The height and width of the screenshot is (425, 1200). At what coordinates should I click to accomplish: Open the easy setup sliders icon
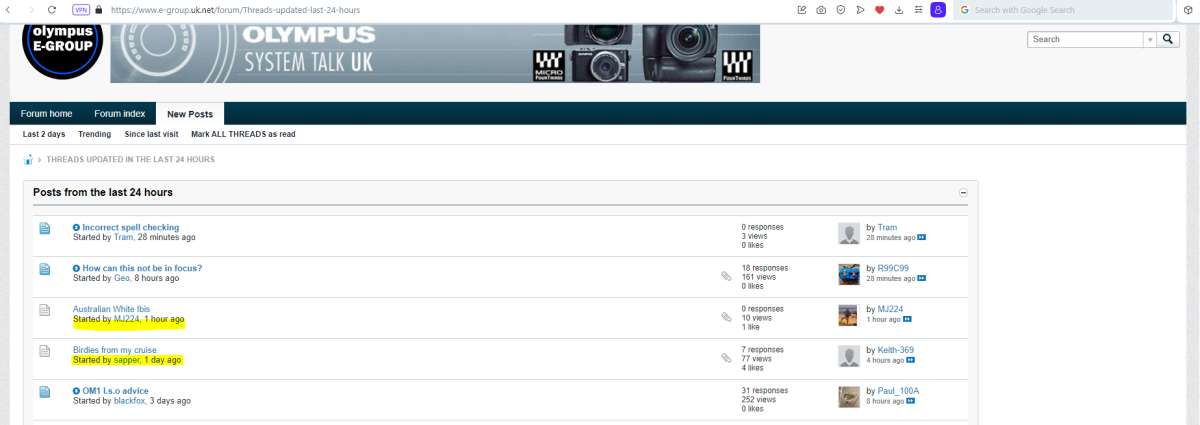(x=918, y=9)
